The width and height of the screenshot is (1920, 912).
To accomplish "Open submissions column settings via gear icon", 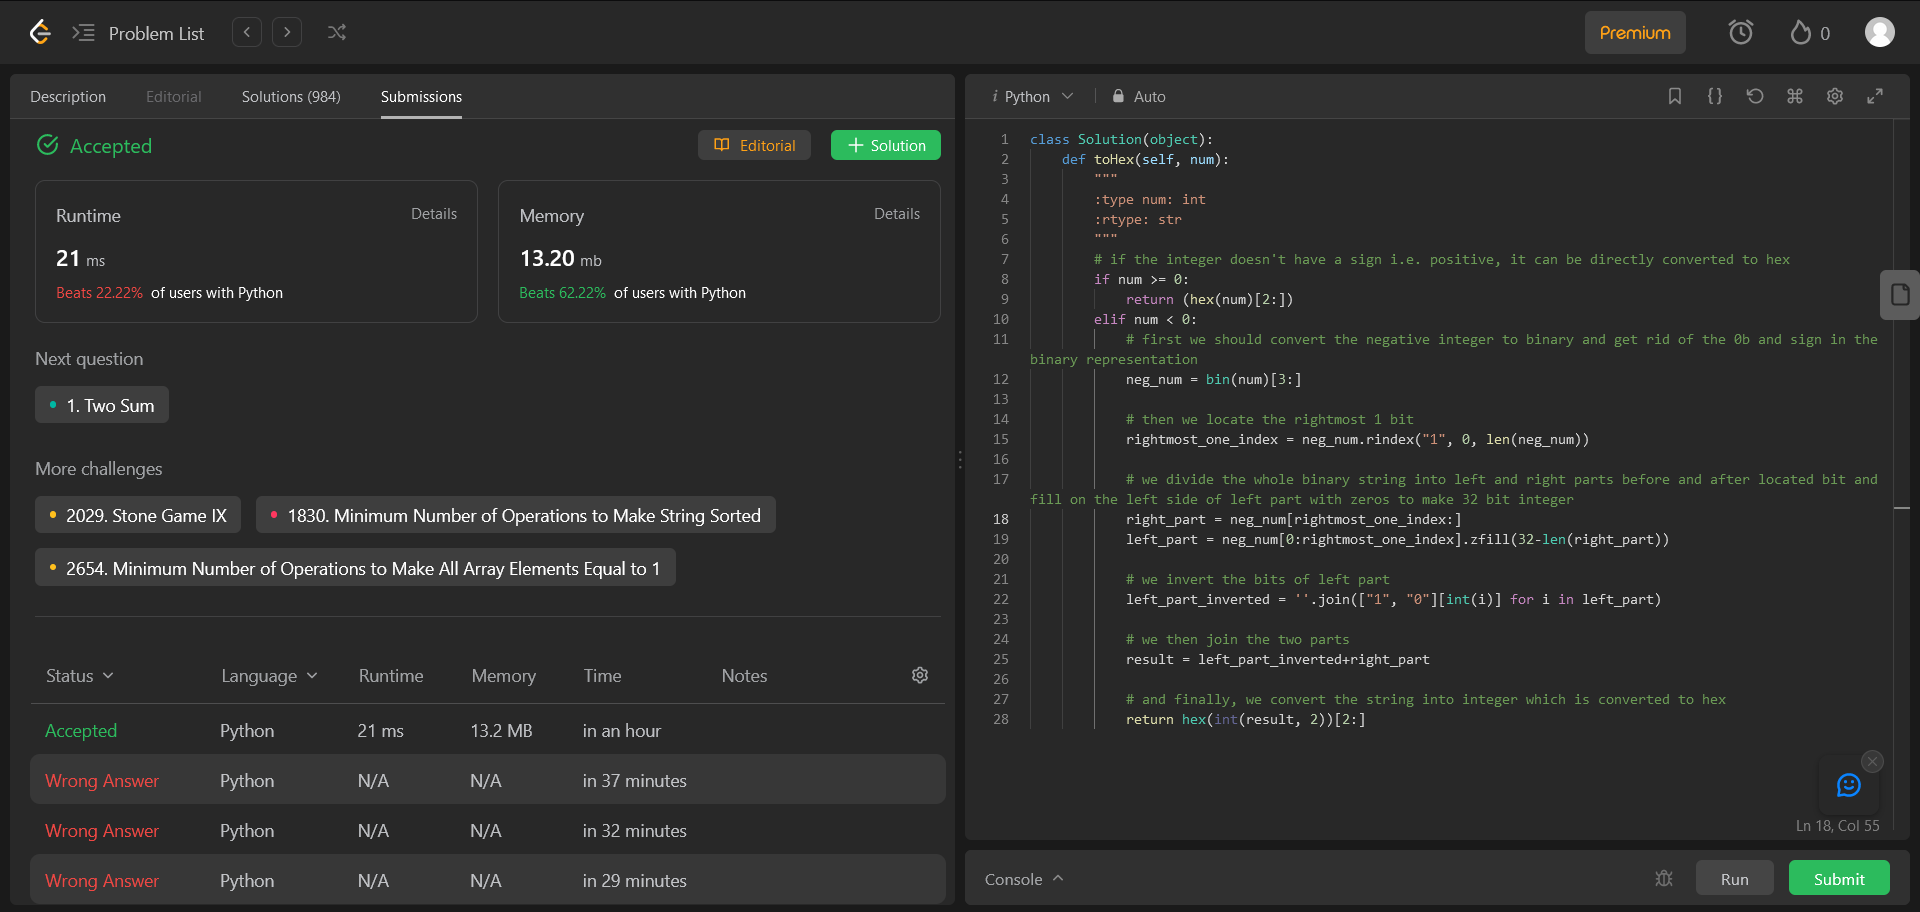I will [919, 675].
